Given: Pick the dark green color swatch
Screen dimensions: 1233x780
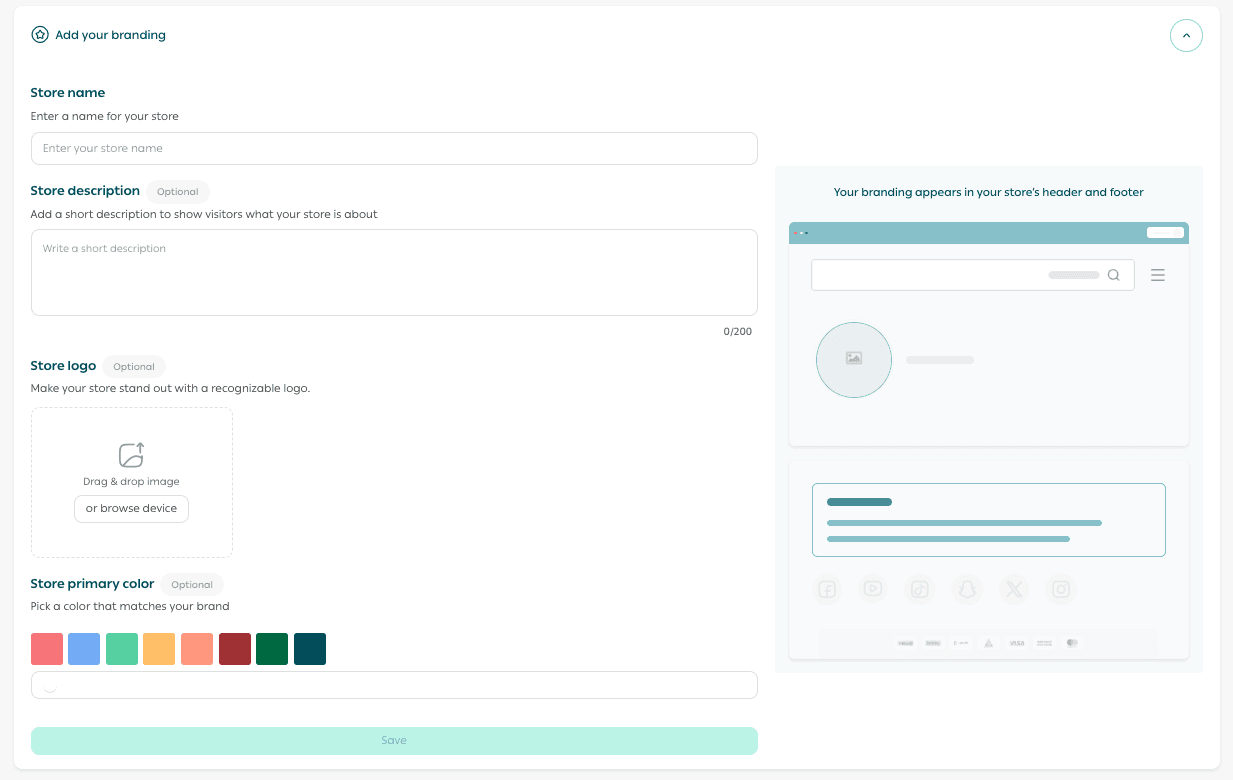Looking at the screenshot, I should 272,649.
